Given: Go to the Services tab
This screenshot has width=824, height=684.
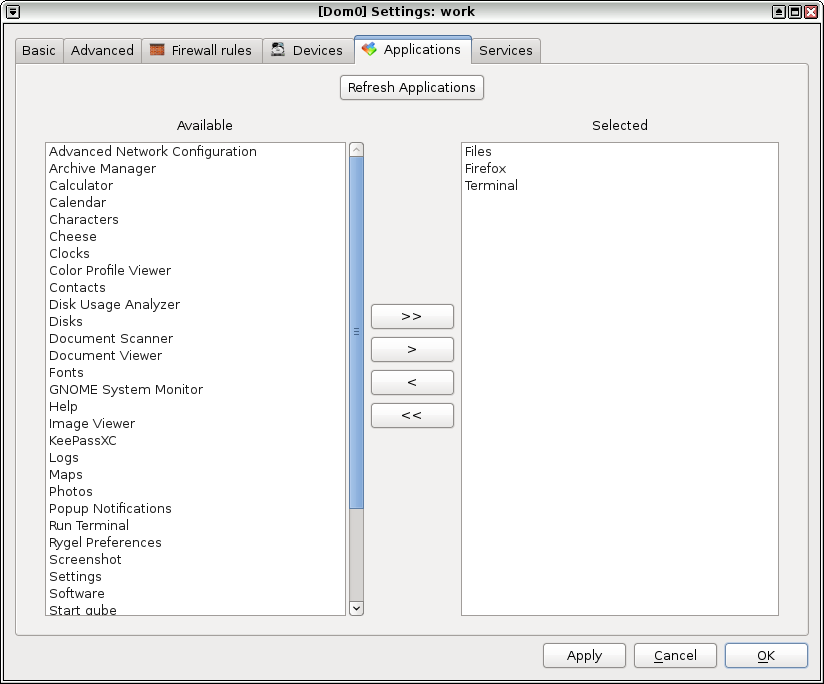Looking at the screenshot, I should [x=505, y=50].
